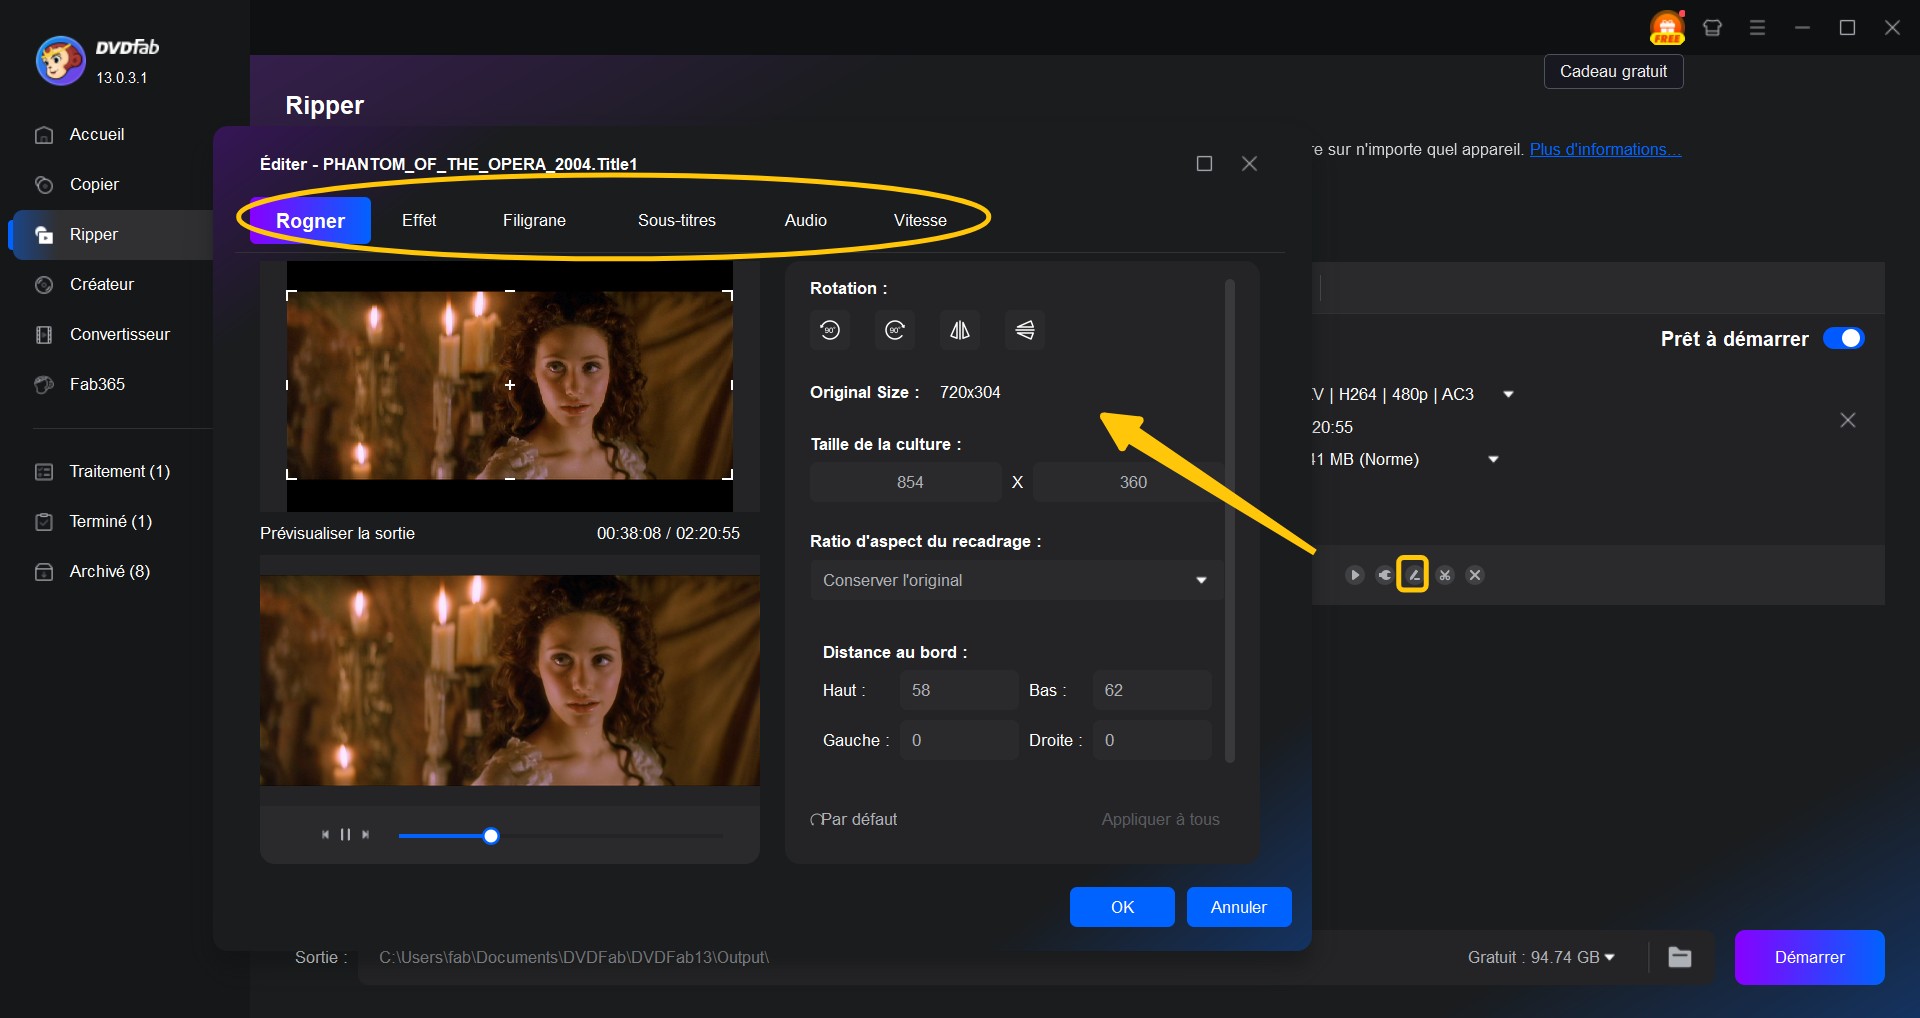Click the Cadeau gratuit button
The height and width of the screenshot is (1018, 1920).
click(1613, 71)
